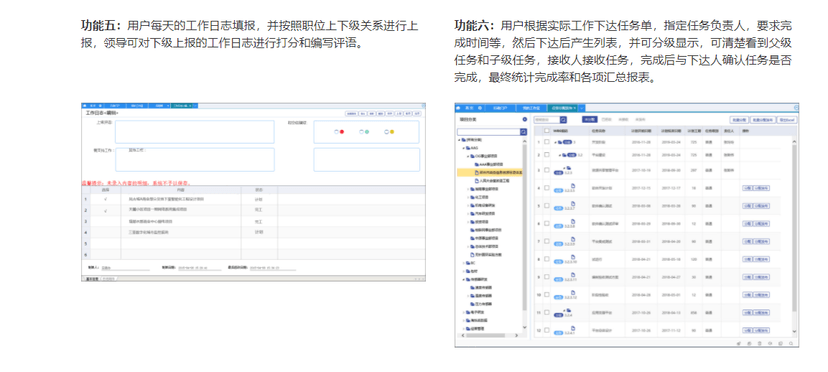Expand the BC node in project tree
Viewport: 828px width, 372px height.
[464, 263]
